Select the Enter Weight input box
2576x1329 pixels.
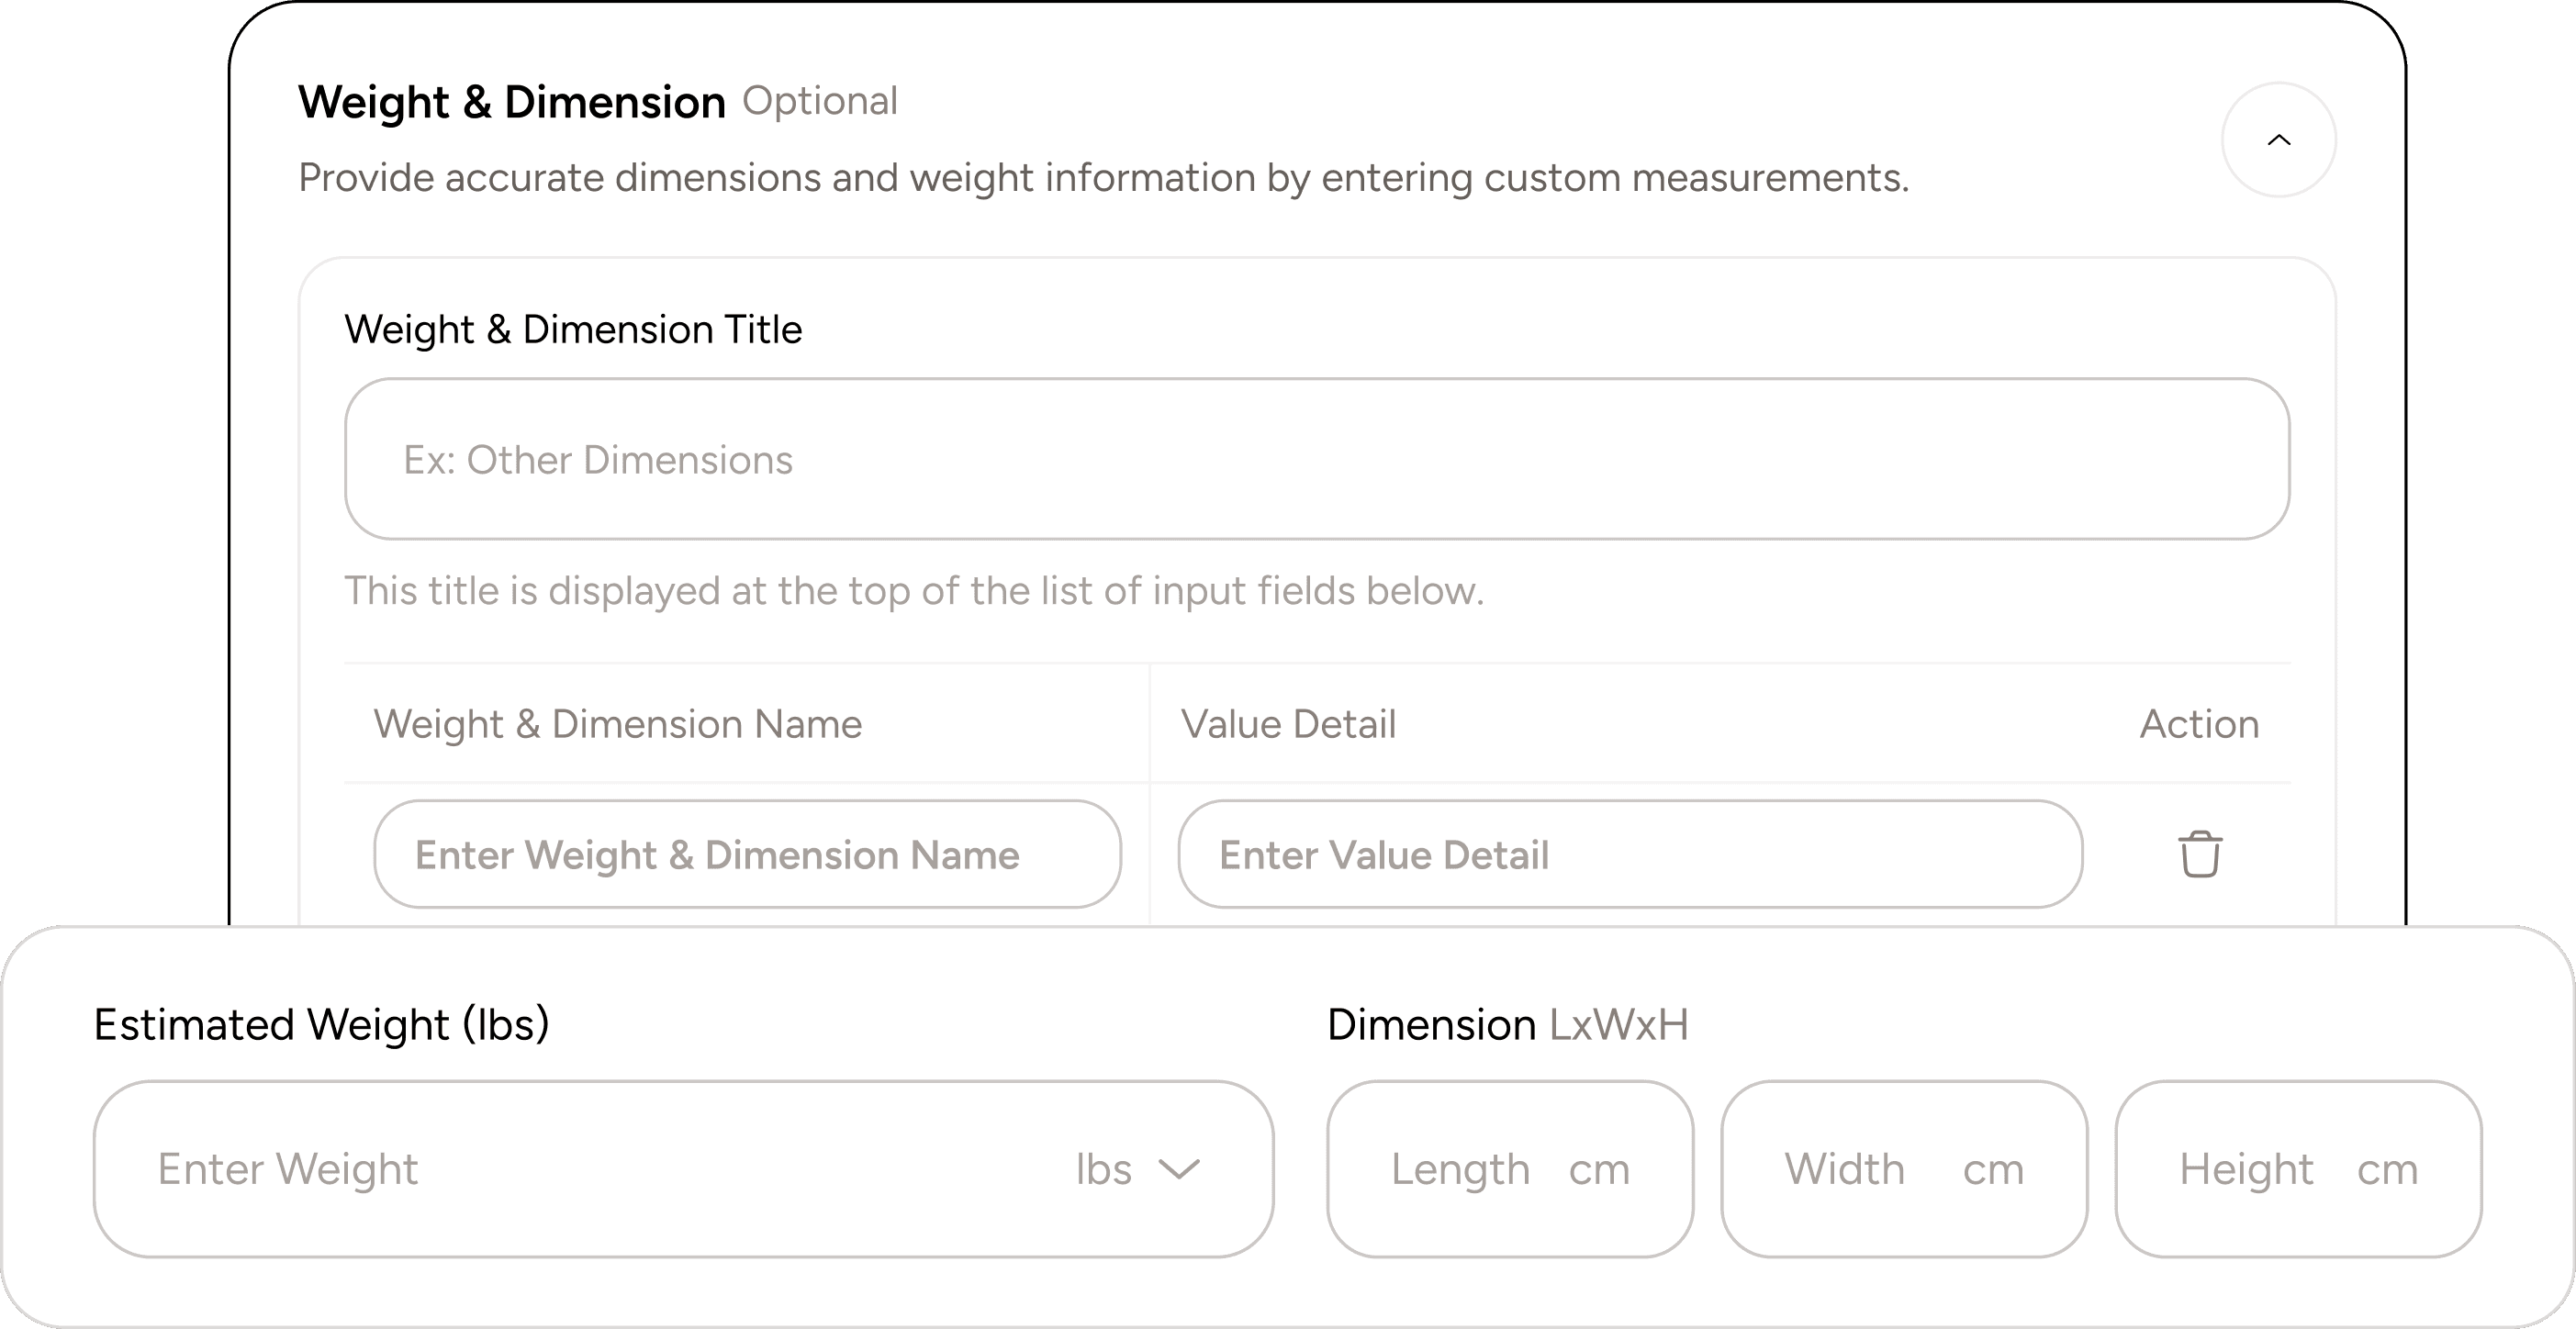[500, 1169]
